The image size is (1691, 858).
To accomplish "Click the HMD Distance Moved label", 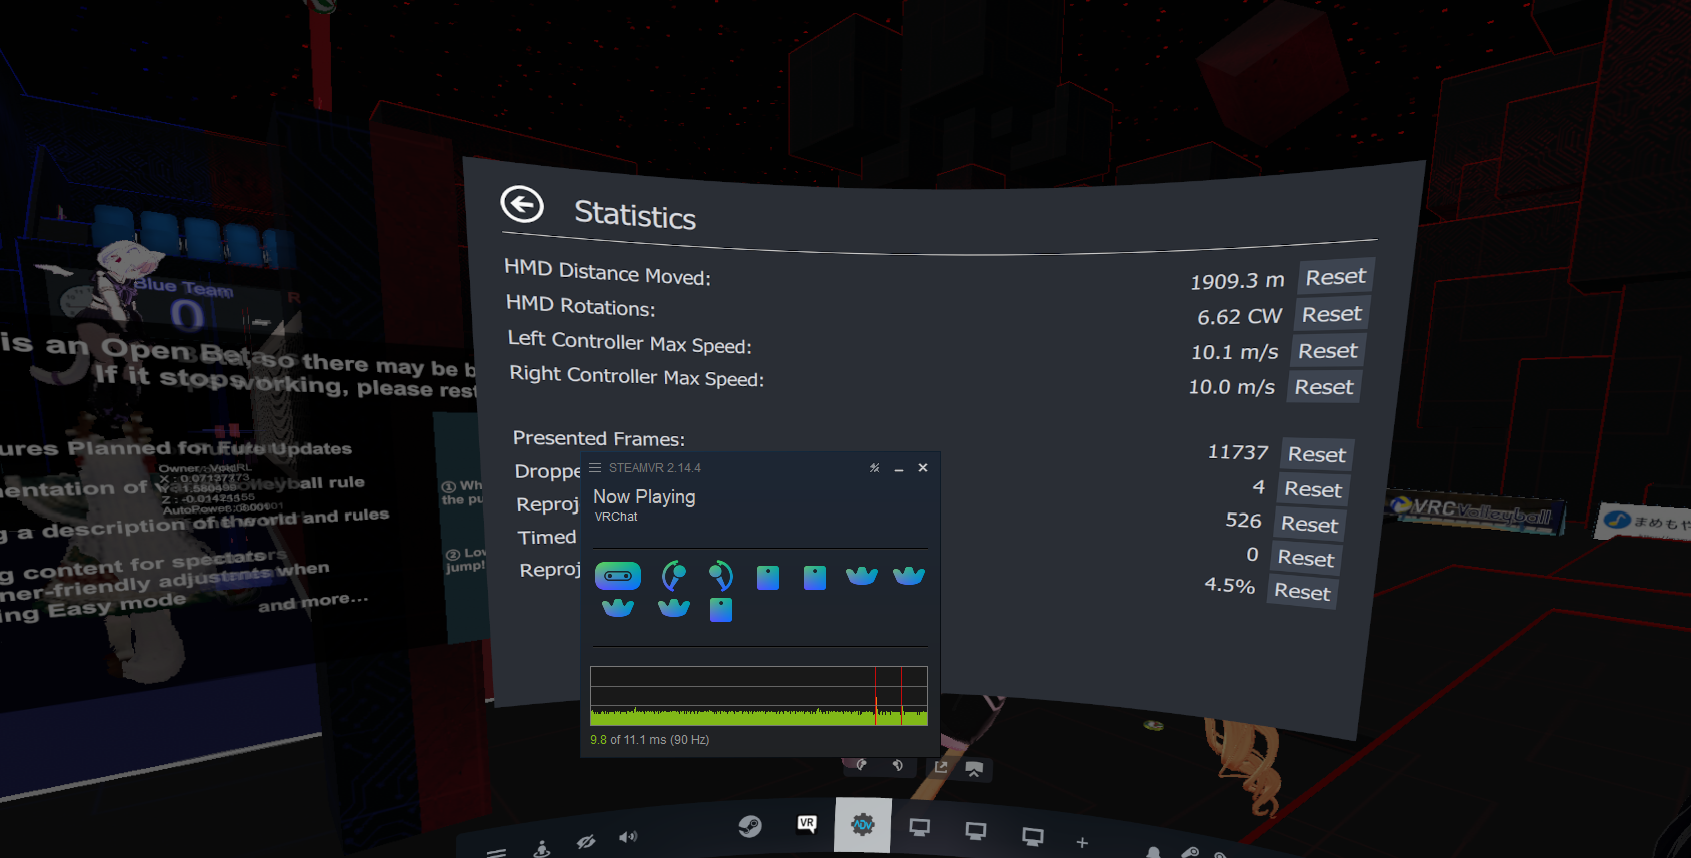I will pyautogui.click(x=607, y=272).
